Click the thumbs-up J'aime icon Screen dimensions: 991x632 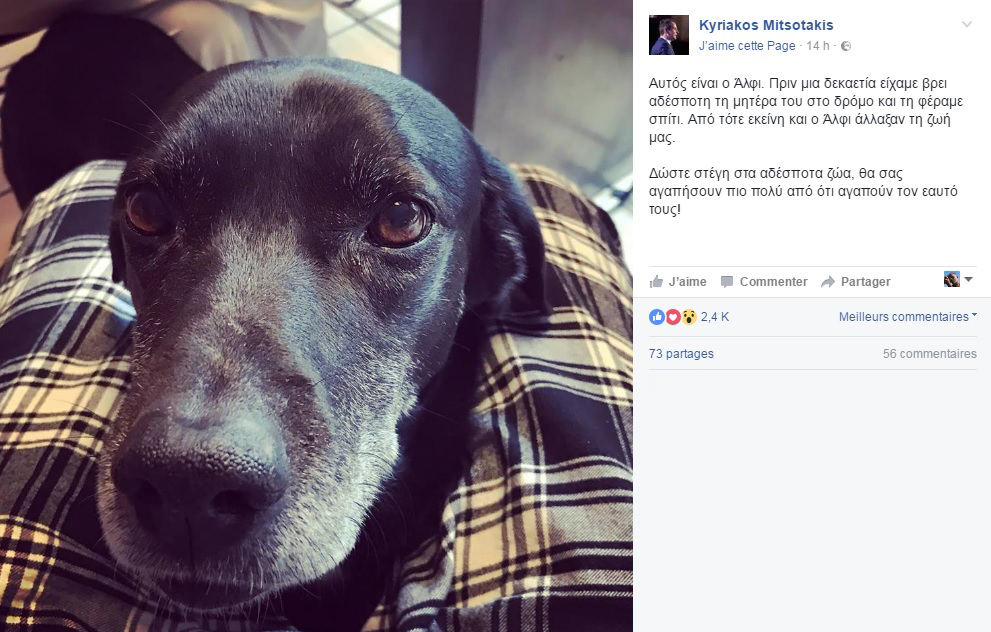click(x=657, y=281)
